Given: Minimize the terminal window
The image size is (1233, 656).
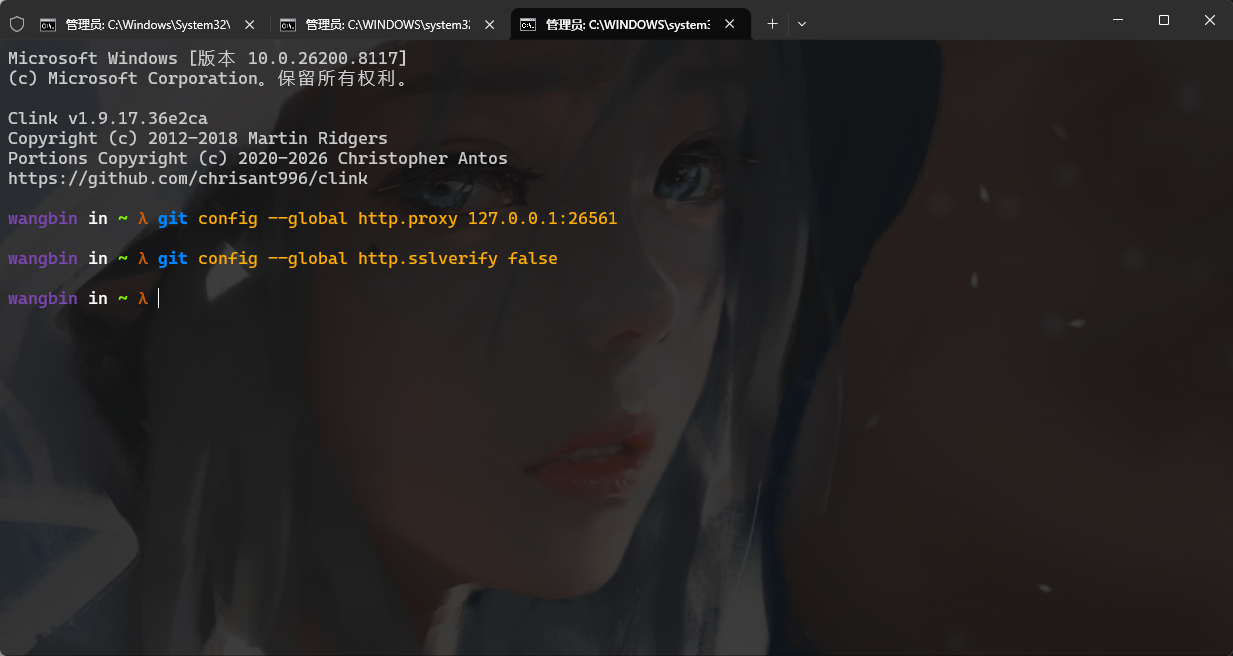Looking at the screenshot, I should 1118,20.
